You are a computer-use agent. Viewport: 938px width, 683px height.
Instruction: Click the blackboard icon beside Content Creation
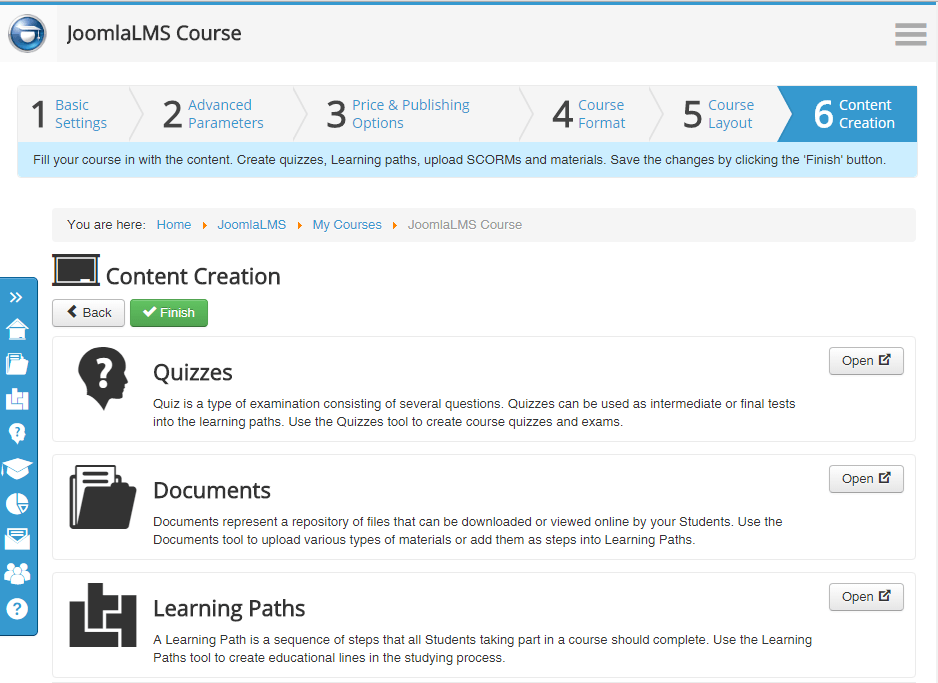(76, 270)
